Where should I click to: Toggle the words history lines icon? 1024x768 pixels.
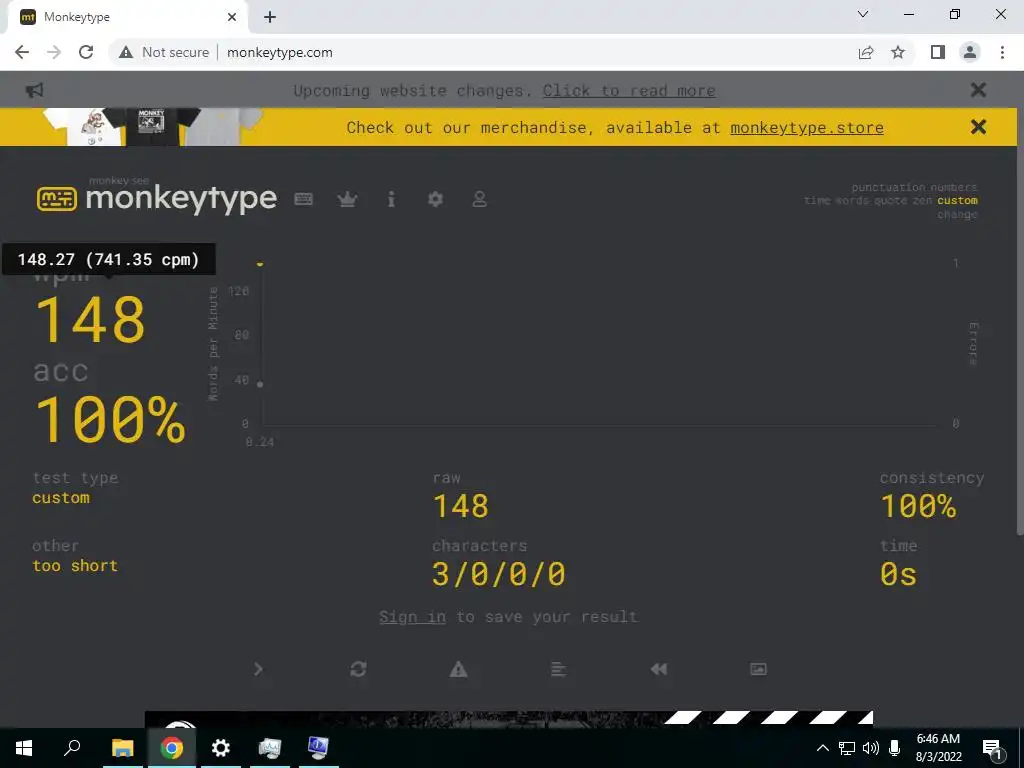tap(558, 669)
